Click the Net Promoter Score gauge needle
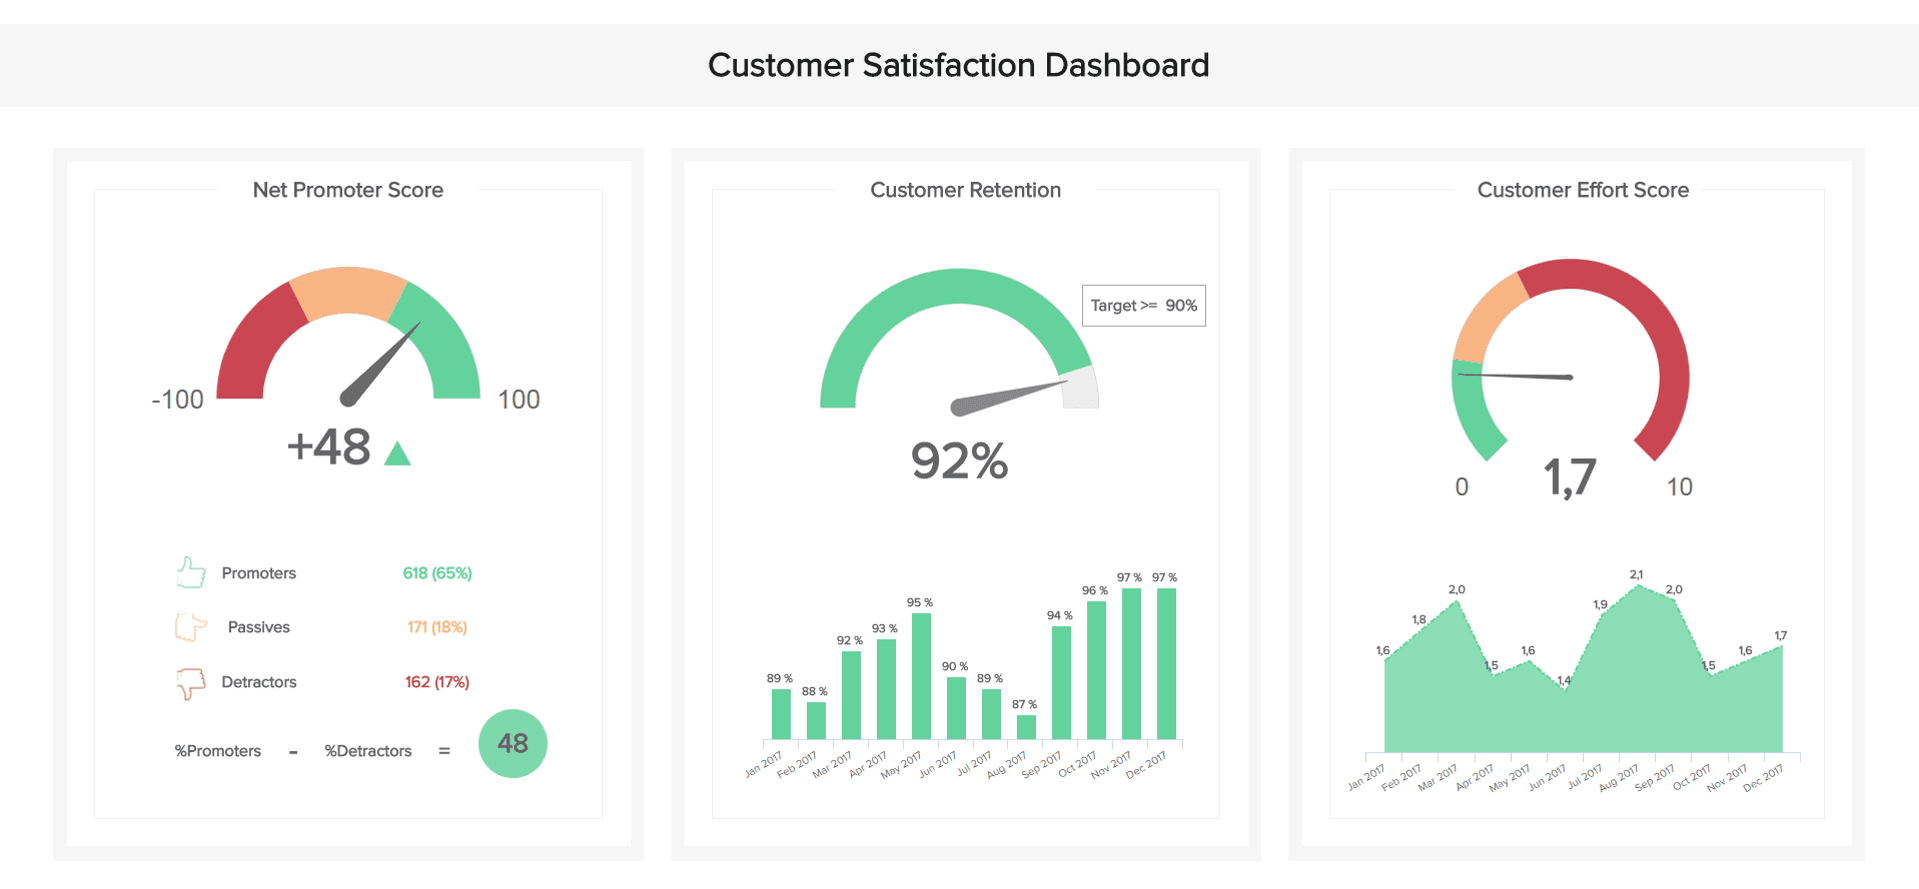Viewport: 1919px width, 889px height. tap(381, 364)
